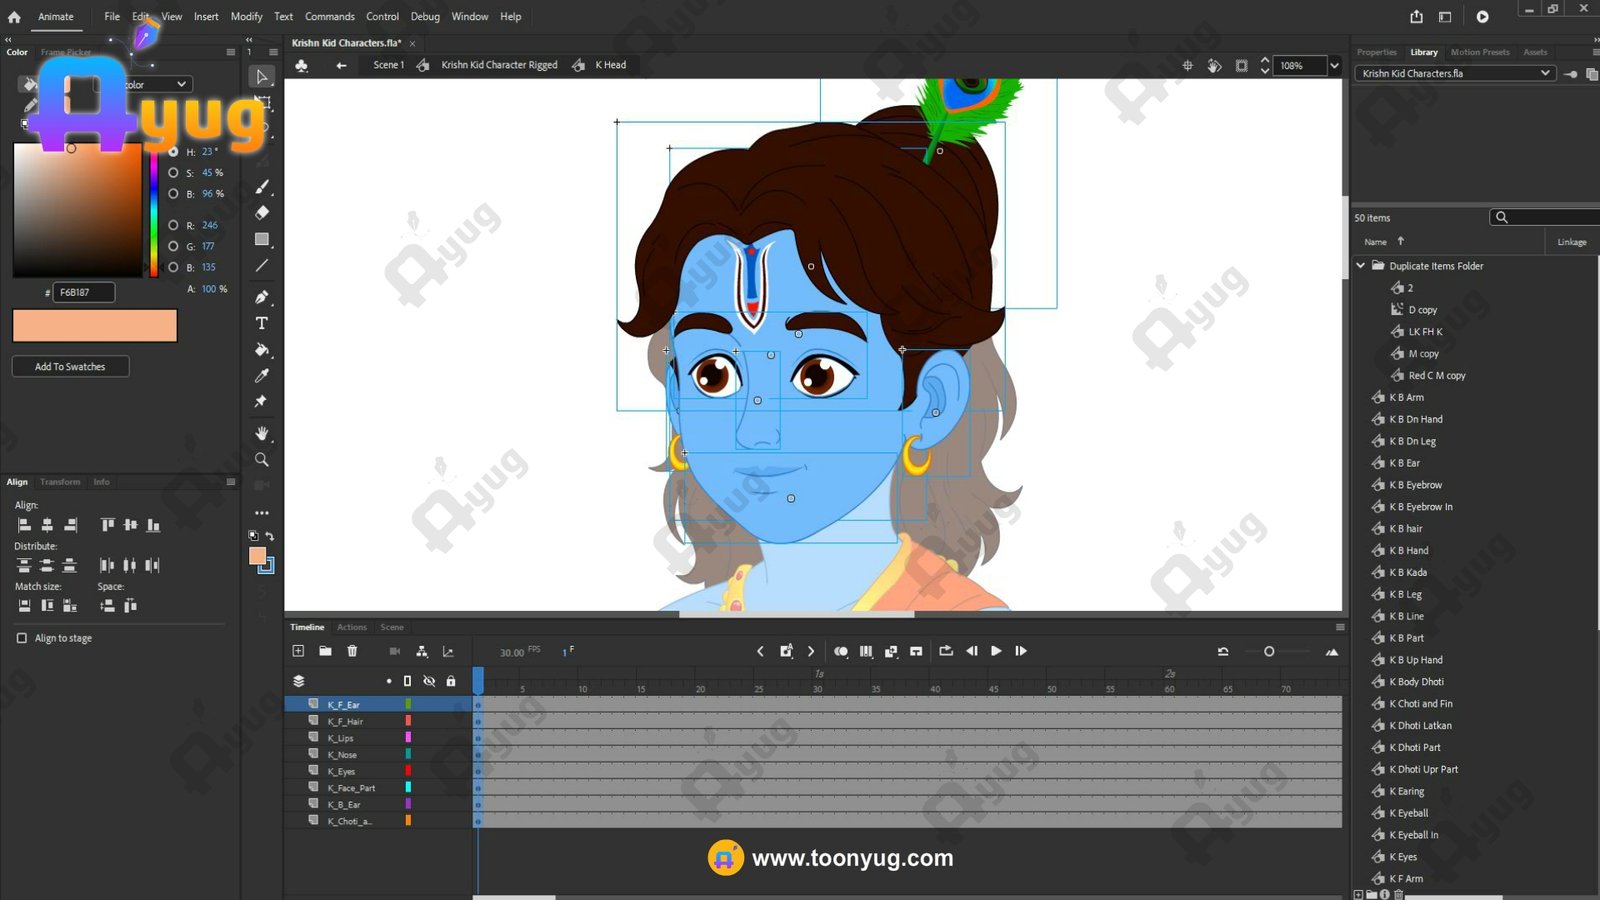Select the Asset Warp pin tool
Viewport: 1600px width, 900px height.
[261, 401]
